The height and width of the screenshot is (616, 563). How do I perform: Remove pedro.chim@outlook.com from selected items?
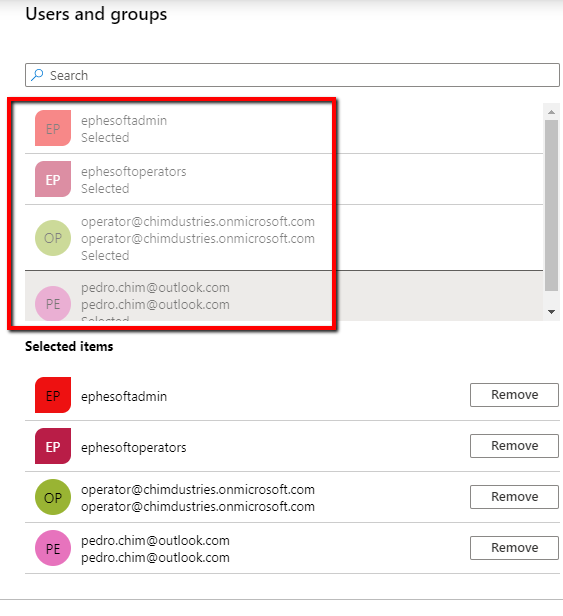coord(514,548)
